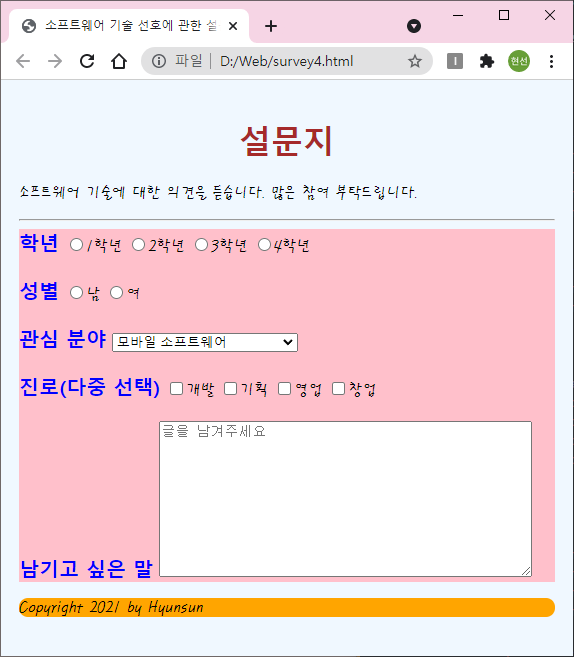Click the 남기고 싶은 말 label
Image resolution: width=574 pixels, height=657 pixels.
pos(86,569)
